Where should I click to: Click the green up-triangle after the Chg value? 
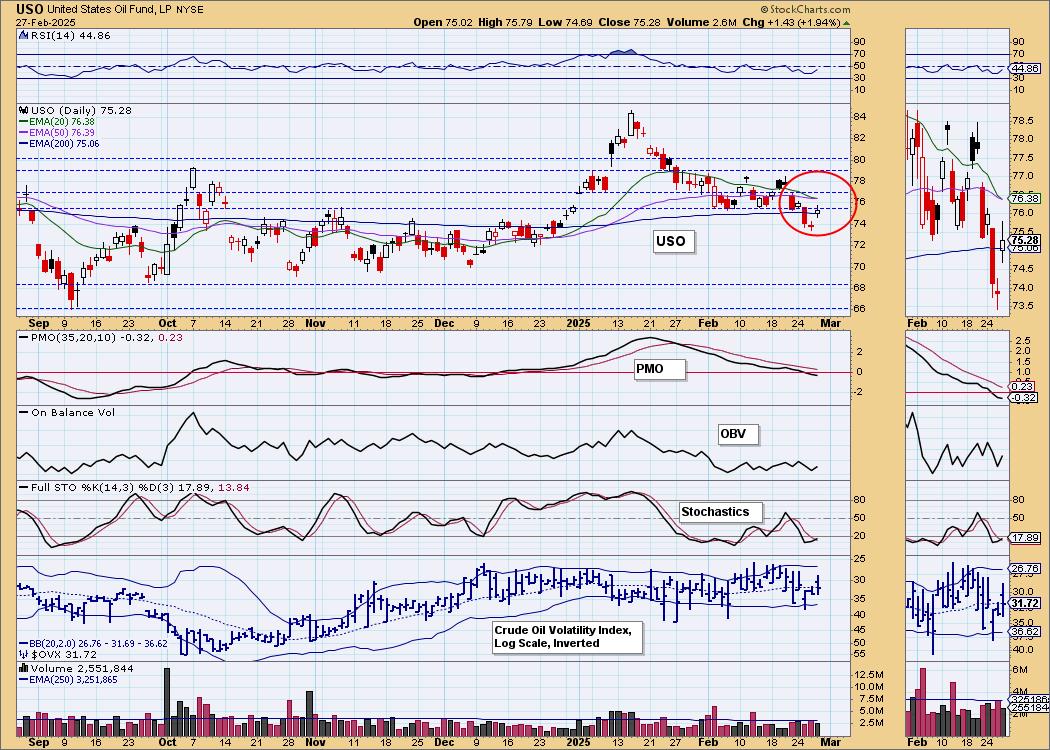(x=846, y=22)
